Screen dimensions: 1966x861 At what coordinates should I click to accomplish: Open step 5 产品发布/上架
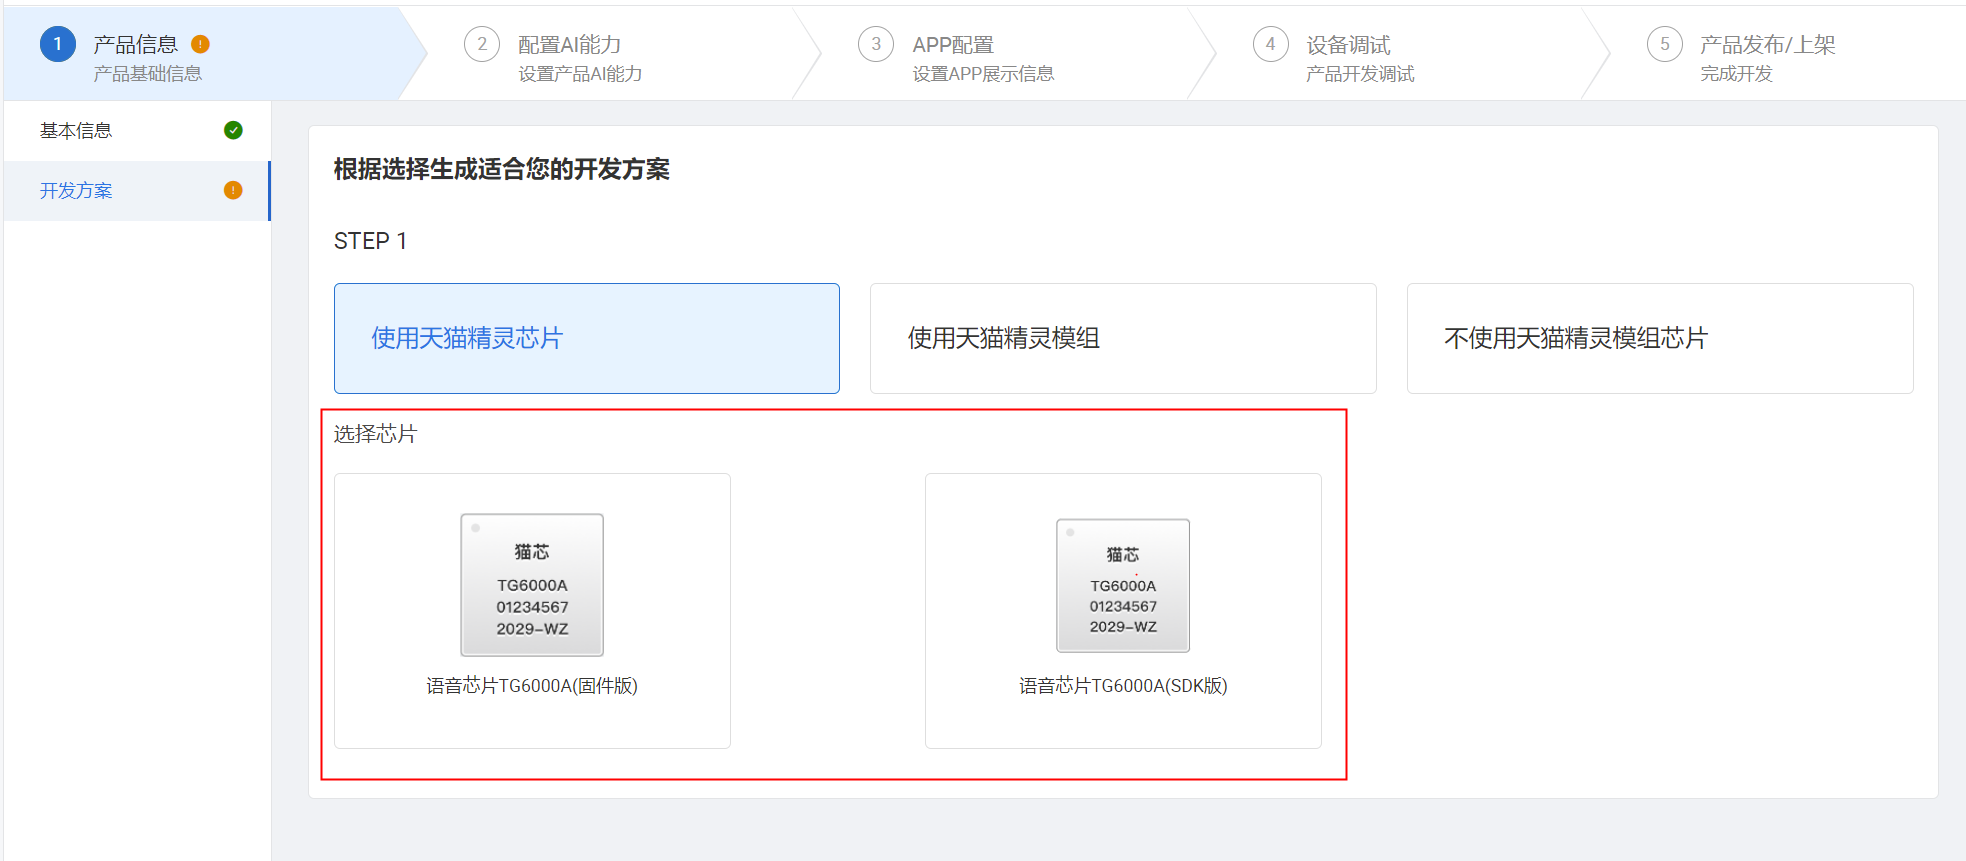click(x=1768, y=45)
